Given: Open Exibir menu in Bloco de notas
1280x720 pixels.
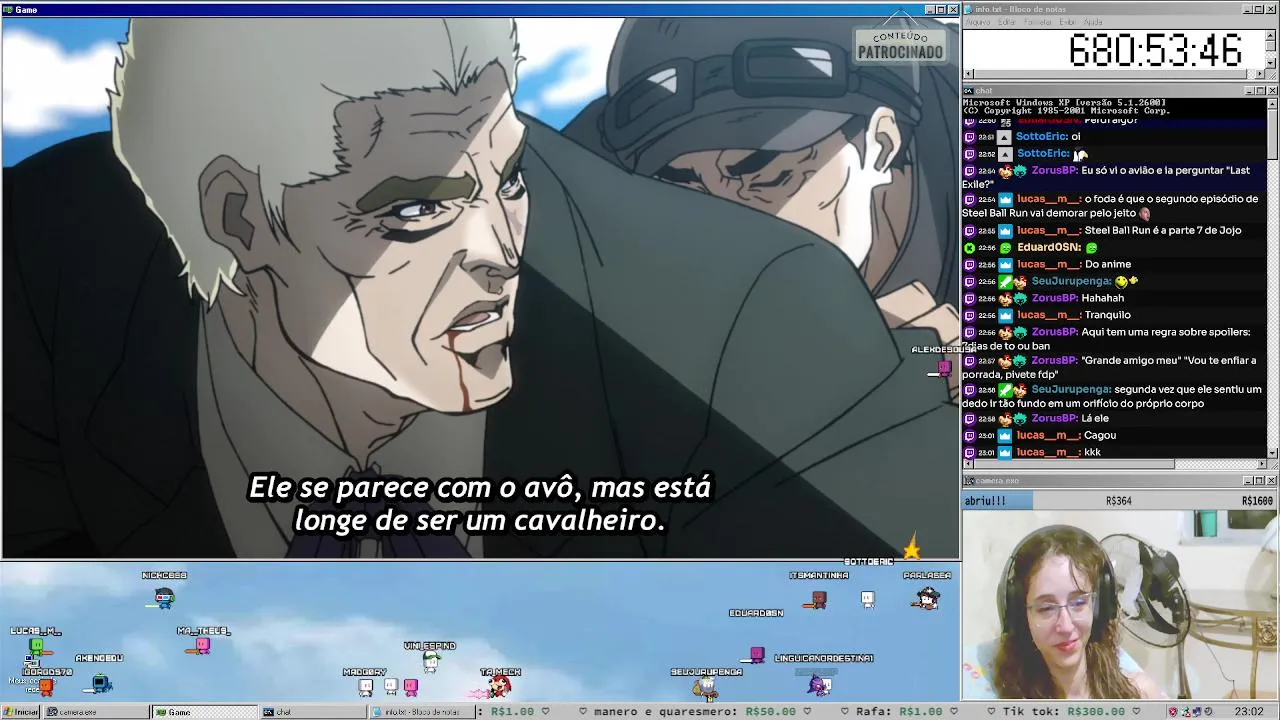Looking at the screenshot, I should coord(1067,22).
